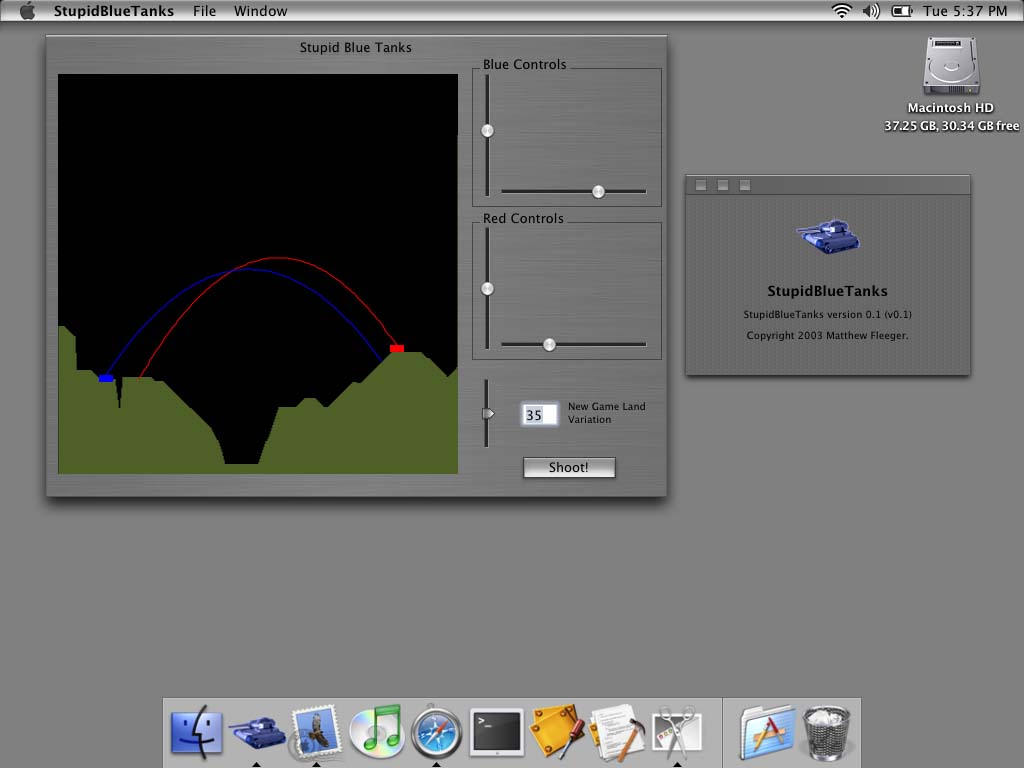Select the Macintosh HD desktop icon
Screen dimensions: 1024x768
click(951, 67)
